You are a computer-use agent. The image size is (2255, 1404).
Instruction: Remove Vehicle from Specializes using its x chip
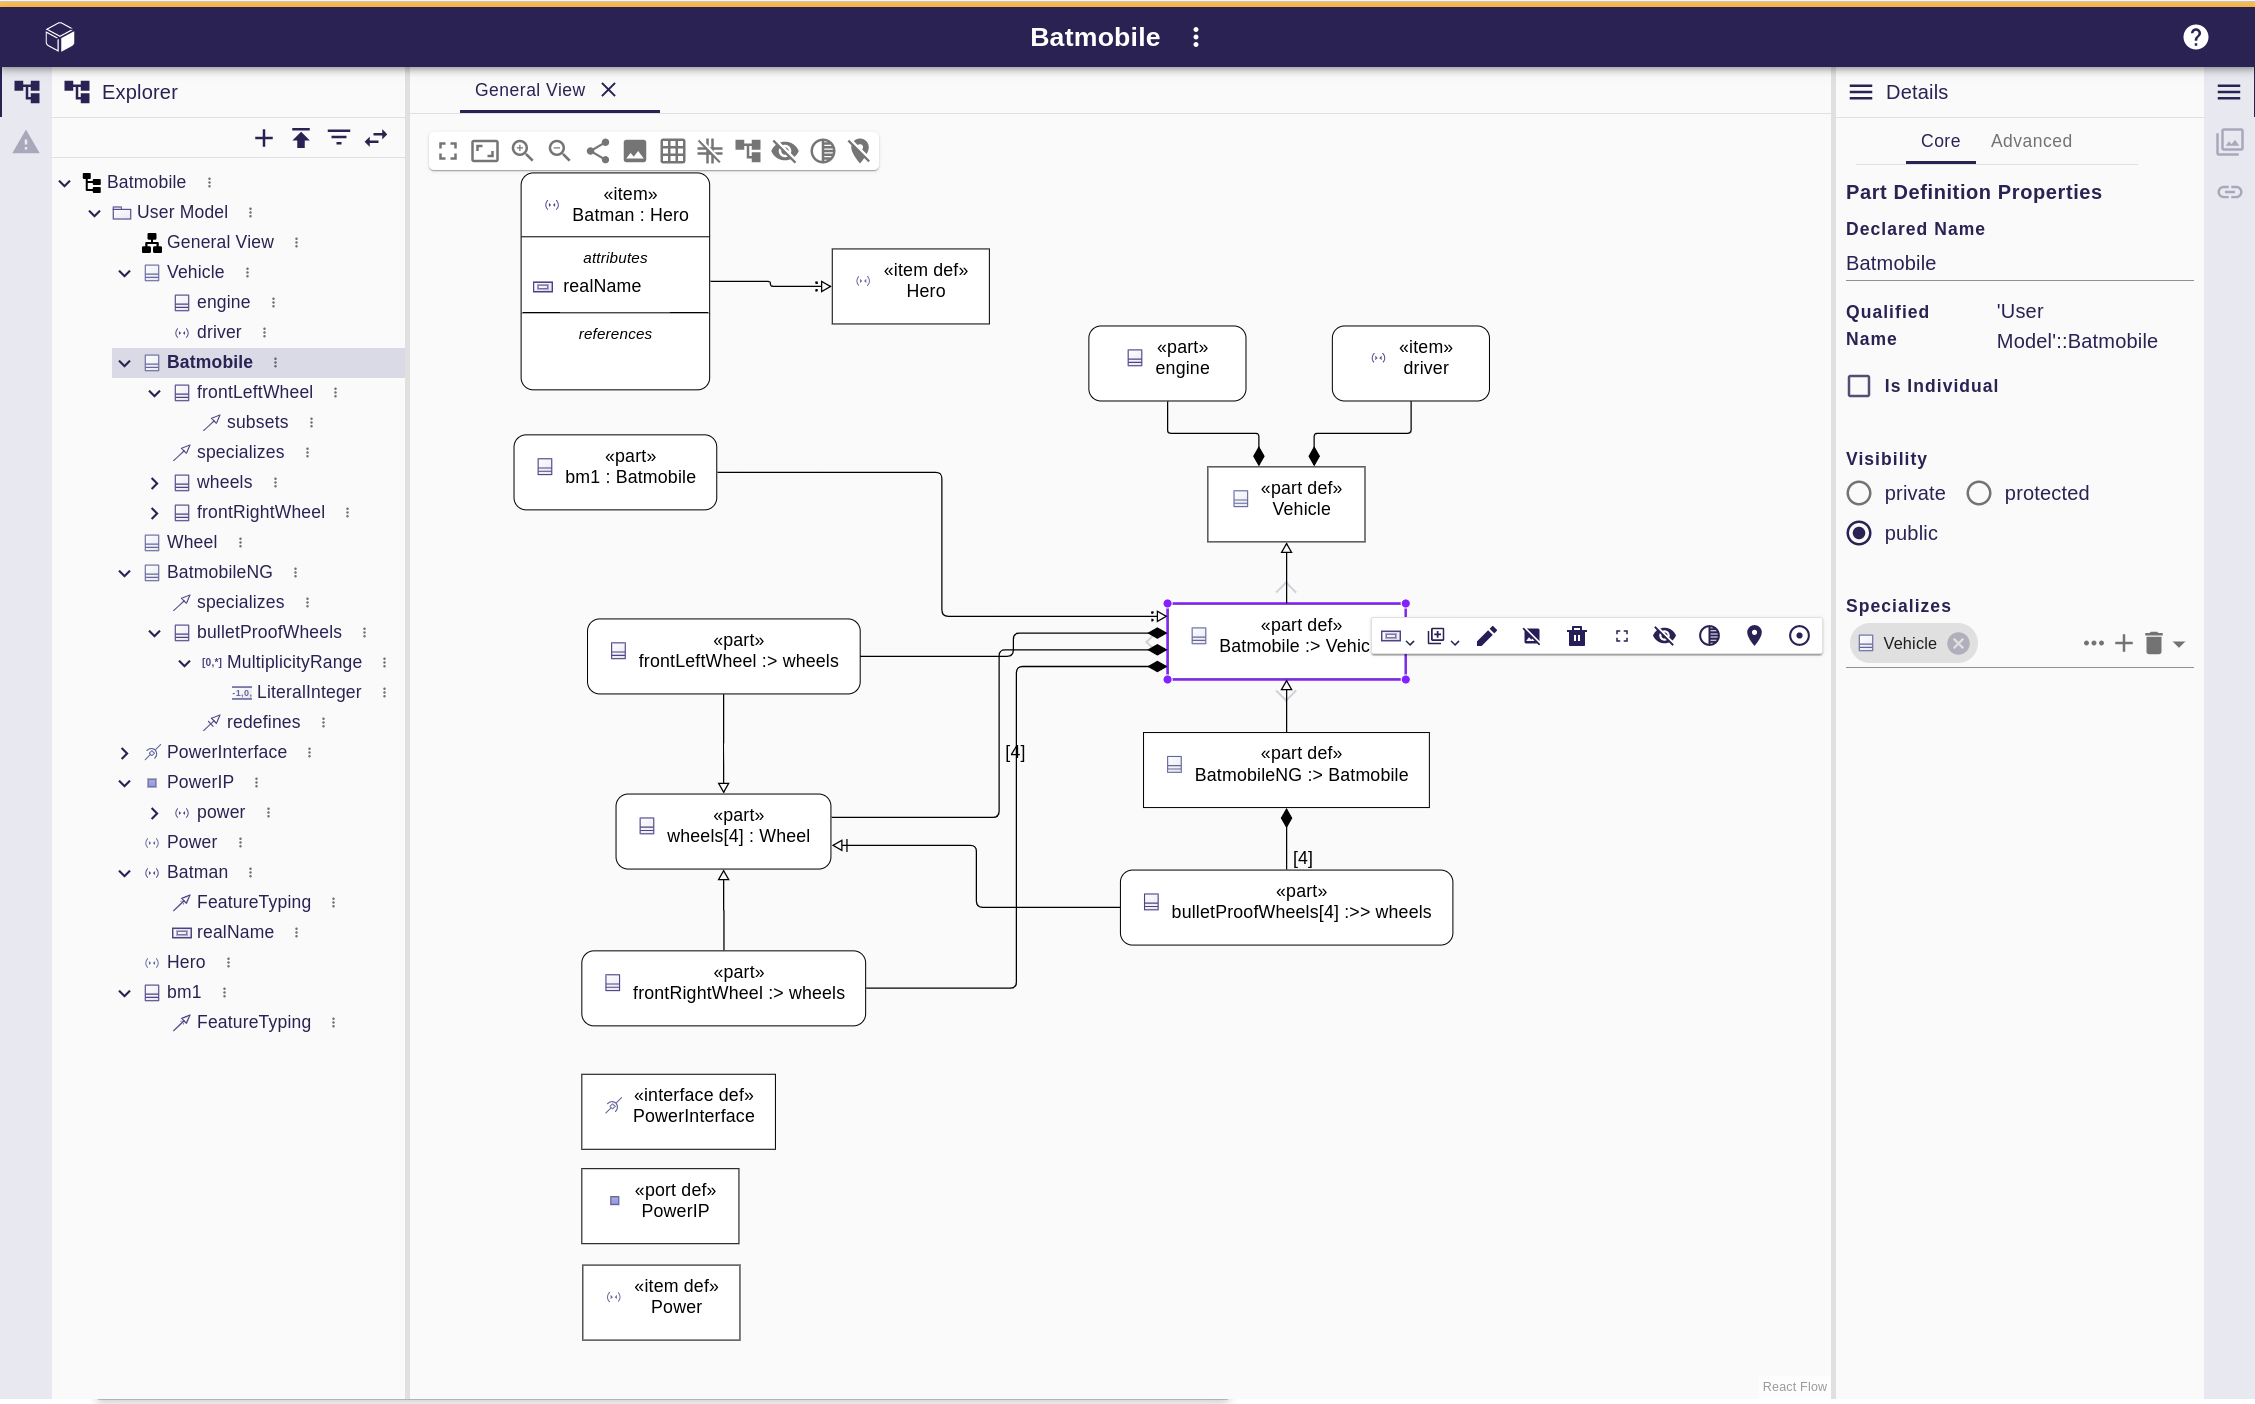(x=1958, y=643)
